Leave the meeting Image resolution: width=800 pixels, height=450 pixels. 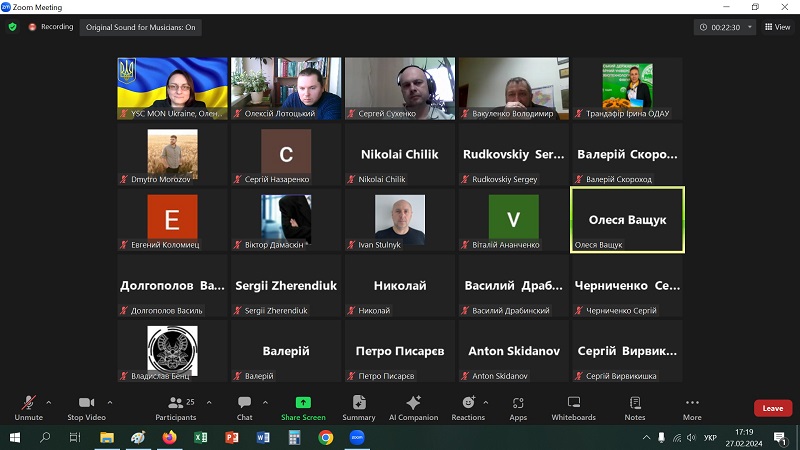click(x=772, y=408)
